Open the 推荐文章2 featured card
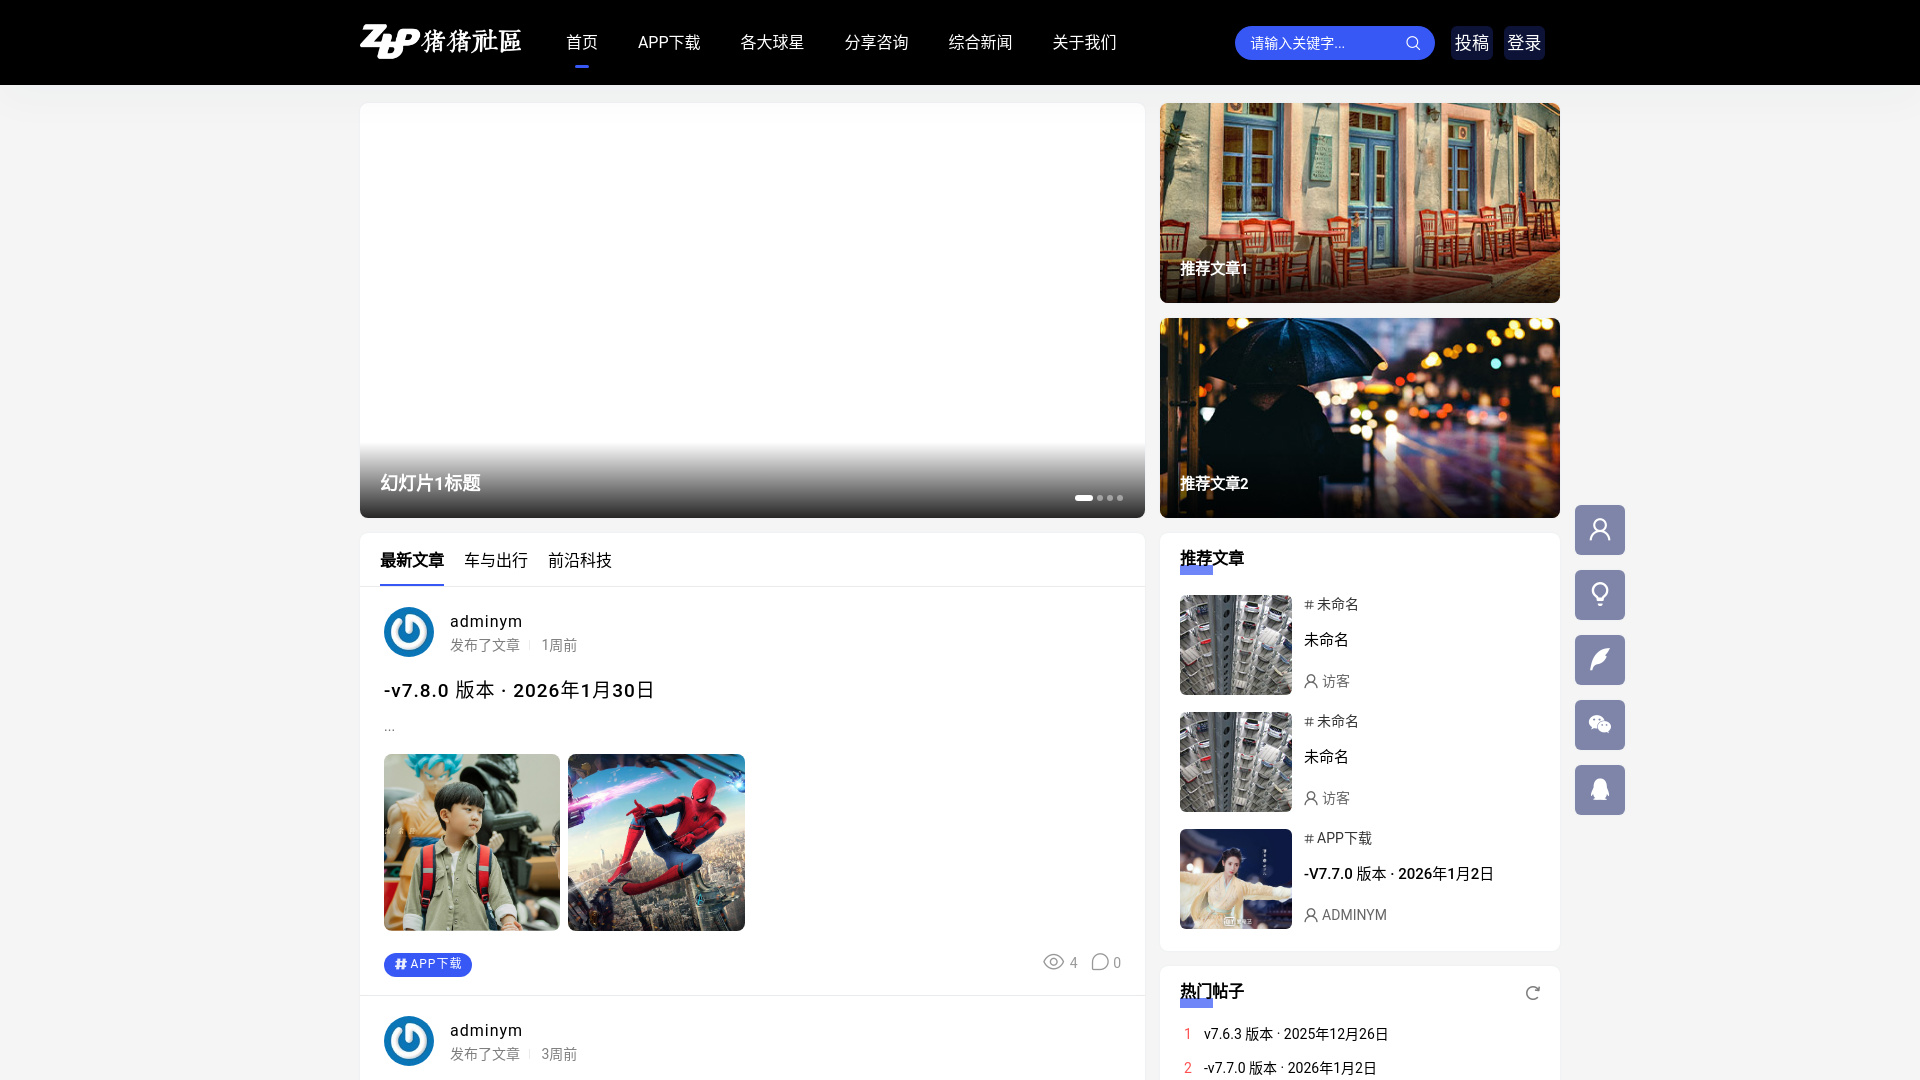 pyautogui.click(x=1360, y=418)
